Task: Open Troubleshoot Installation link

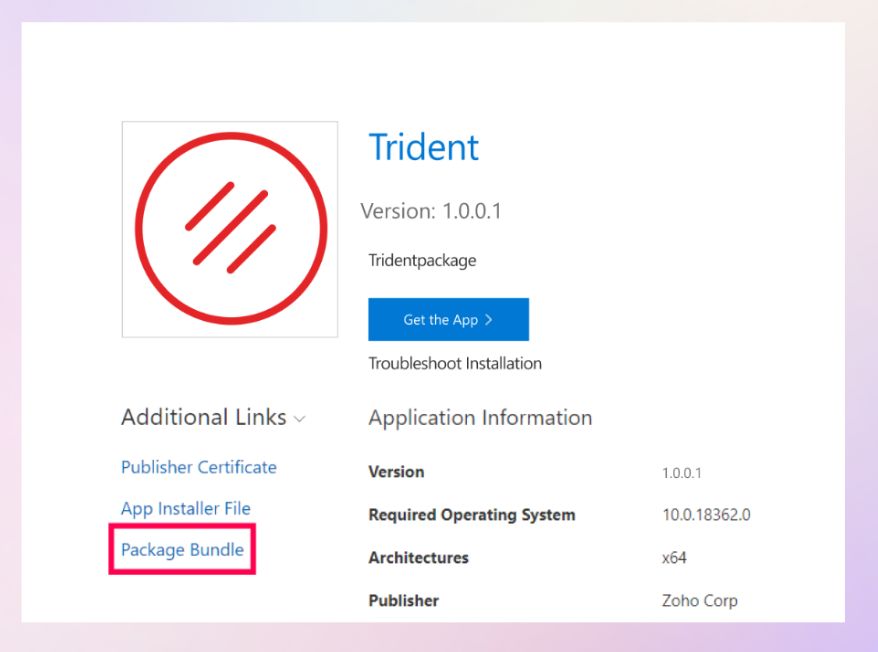Action: [455, 364]
